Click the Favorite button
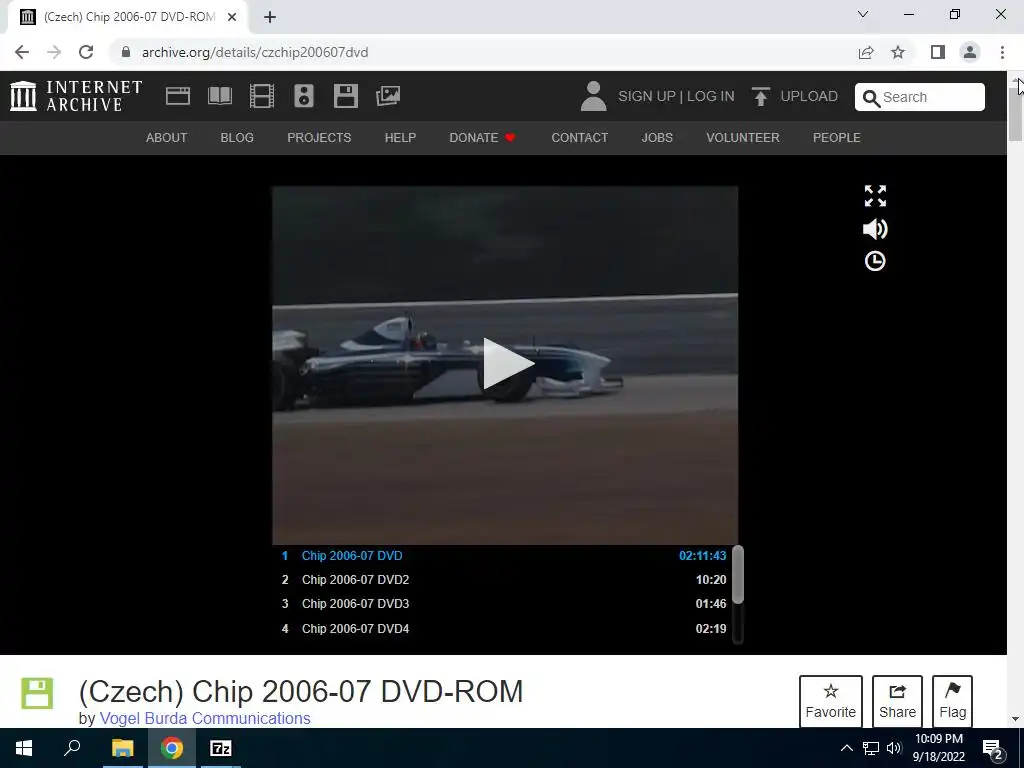The width and height of the screenshot is (1024, 768). click(x=831, y=701)
